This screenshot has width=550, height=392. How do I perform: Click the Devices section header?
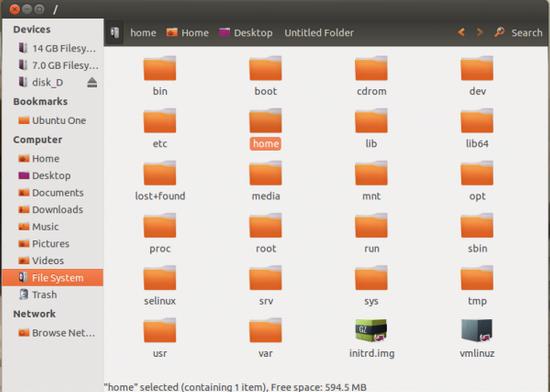click(32, 29)
